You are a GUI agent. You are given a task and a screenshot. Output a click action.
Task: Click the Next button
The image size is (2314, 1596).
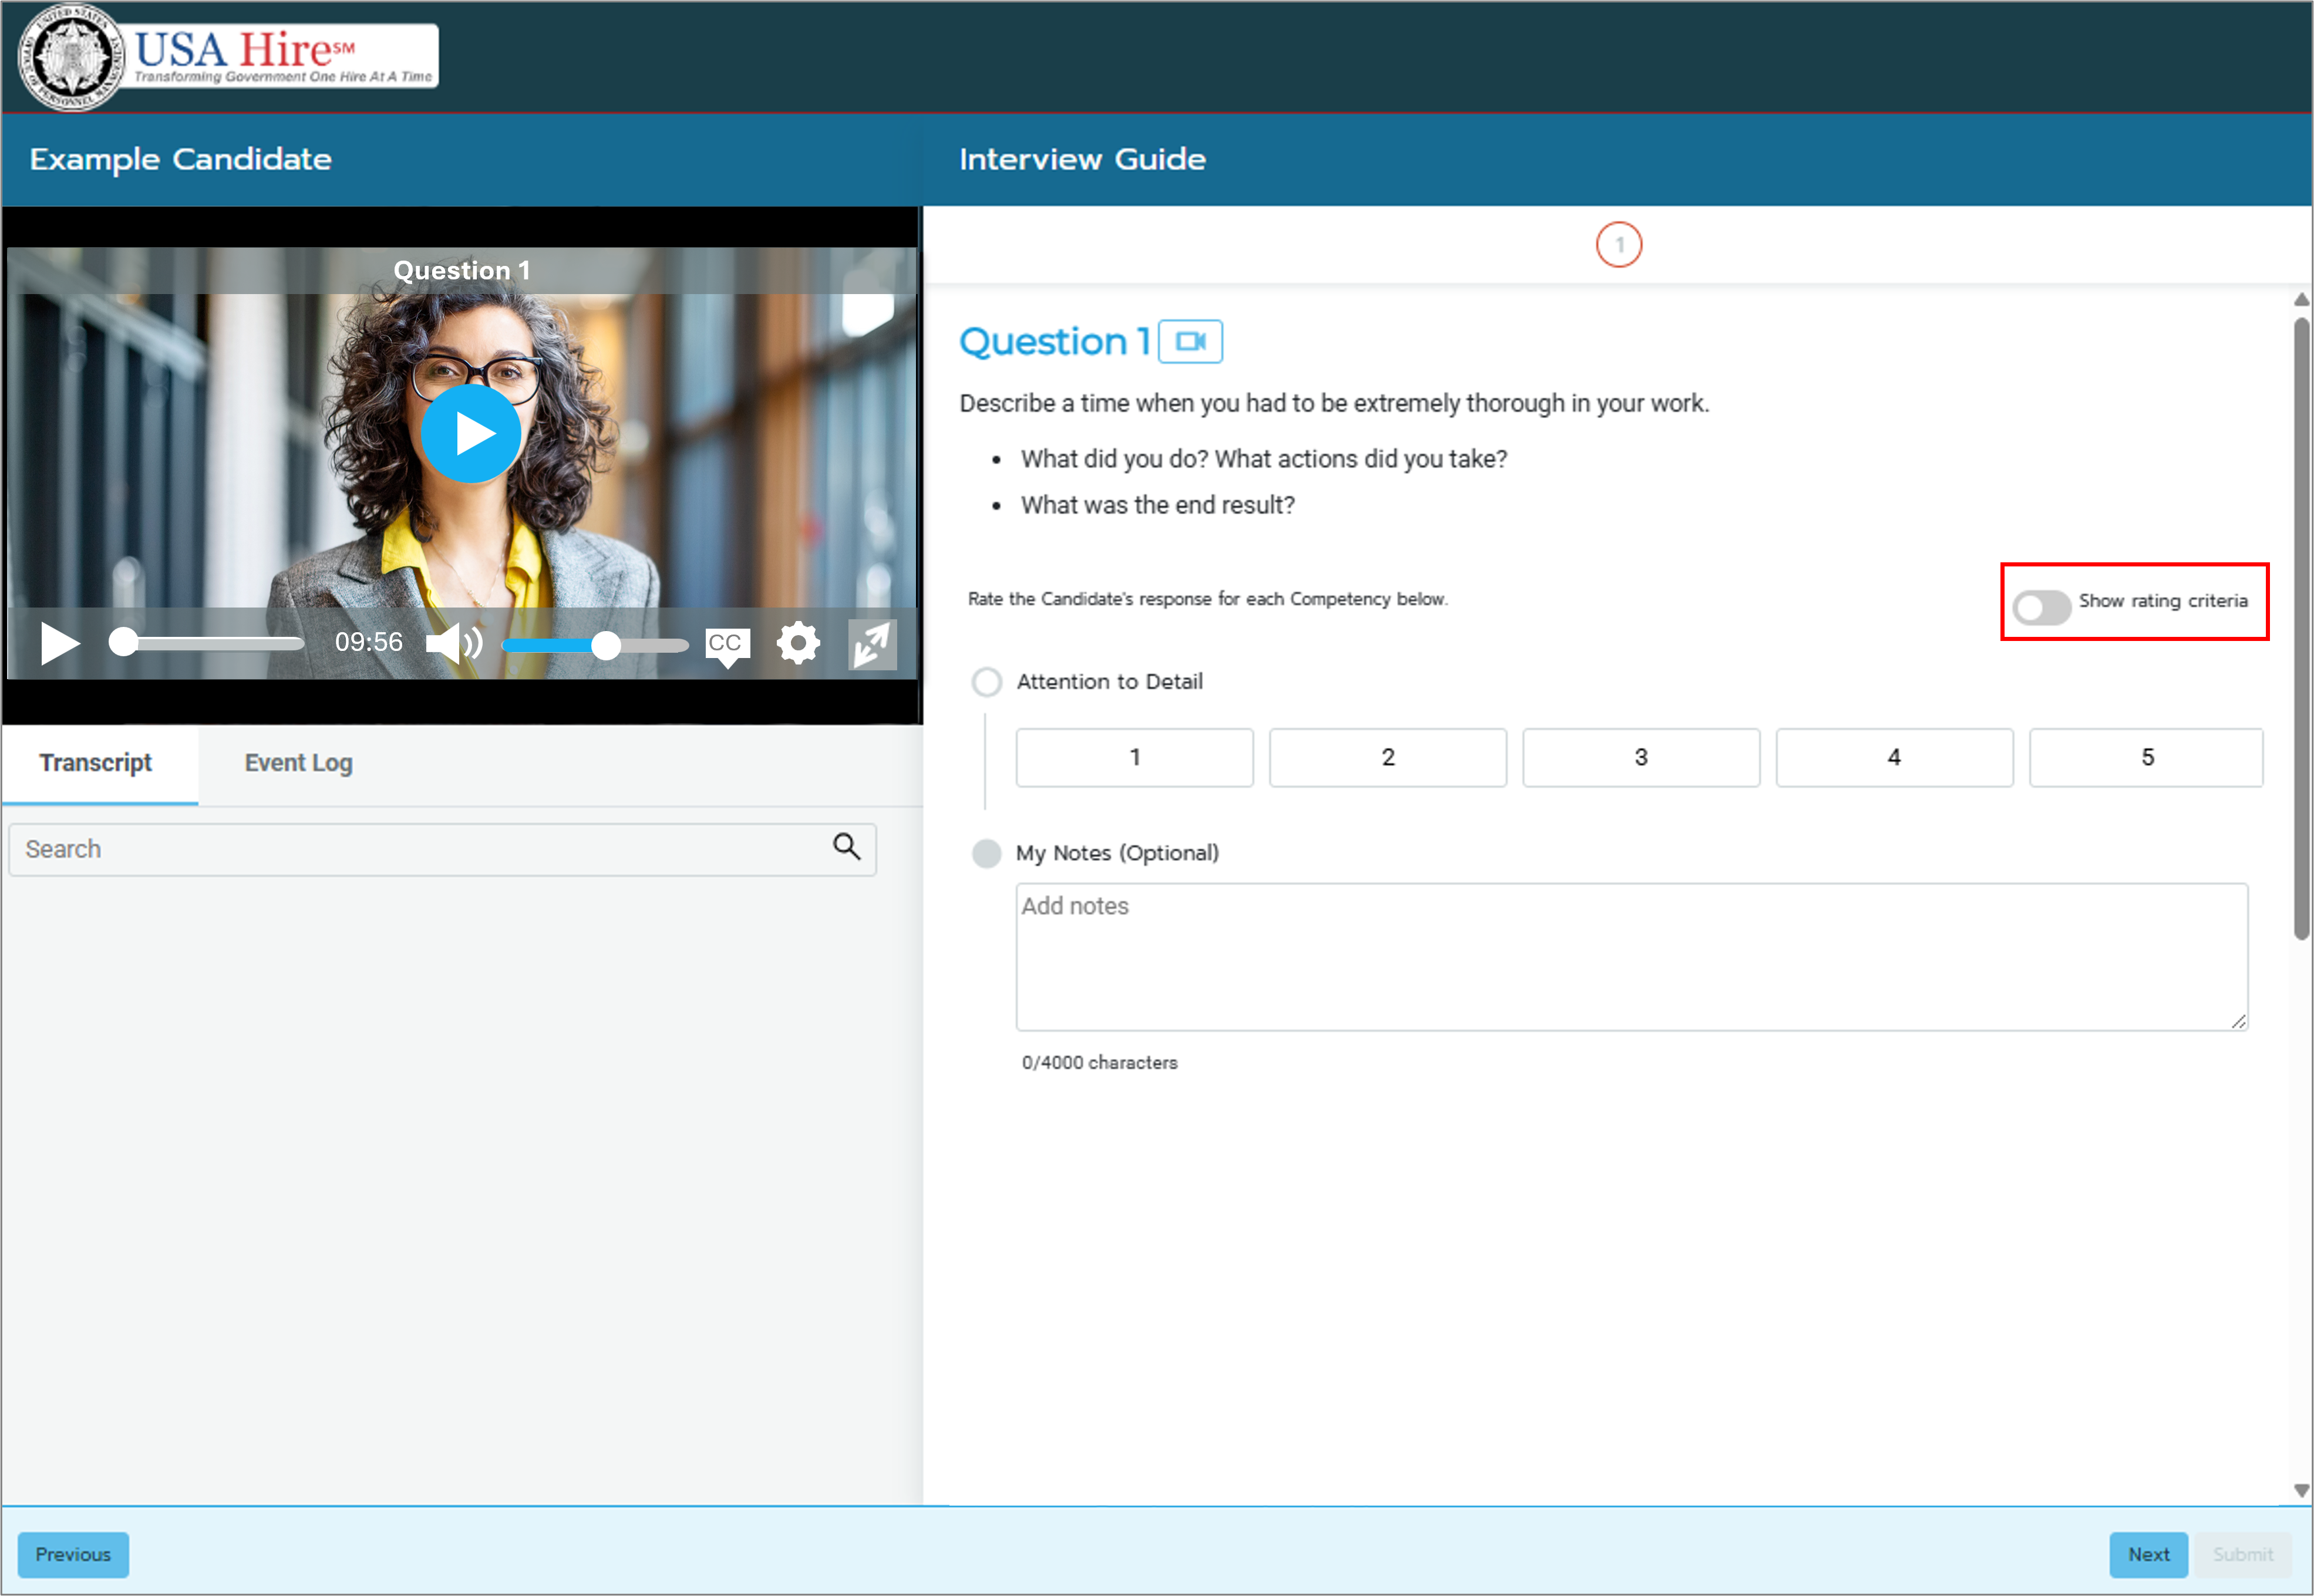2148,1554
